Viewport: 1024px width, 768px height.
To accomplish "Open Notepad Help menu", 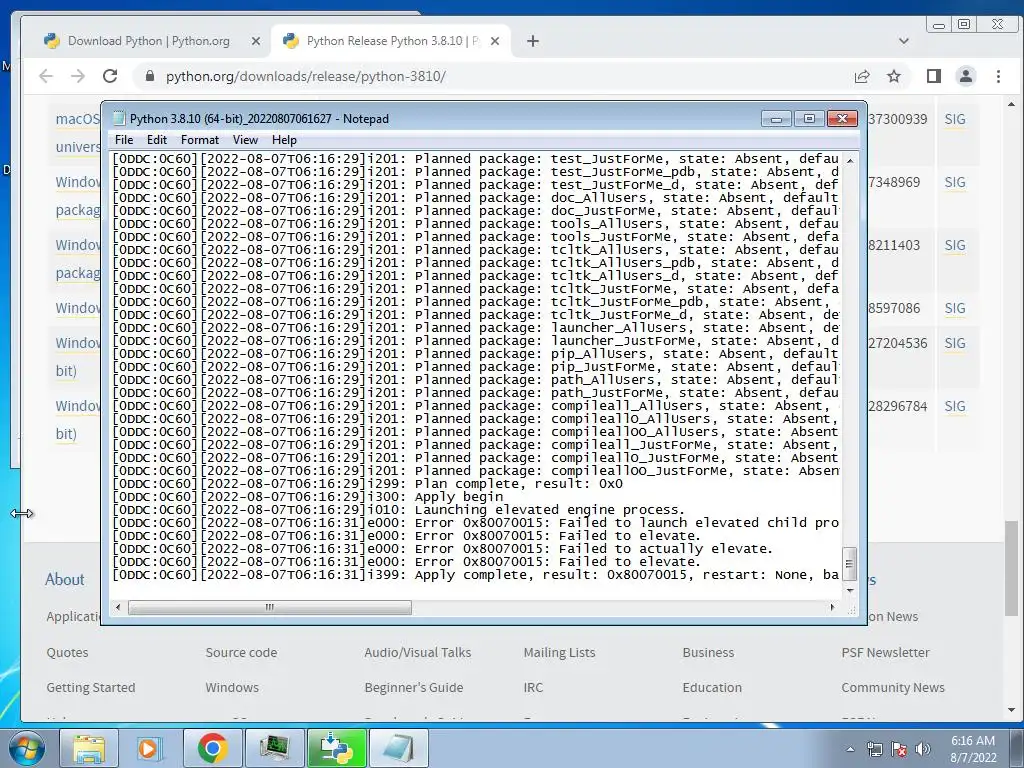I will [x=284, y=140].
